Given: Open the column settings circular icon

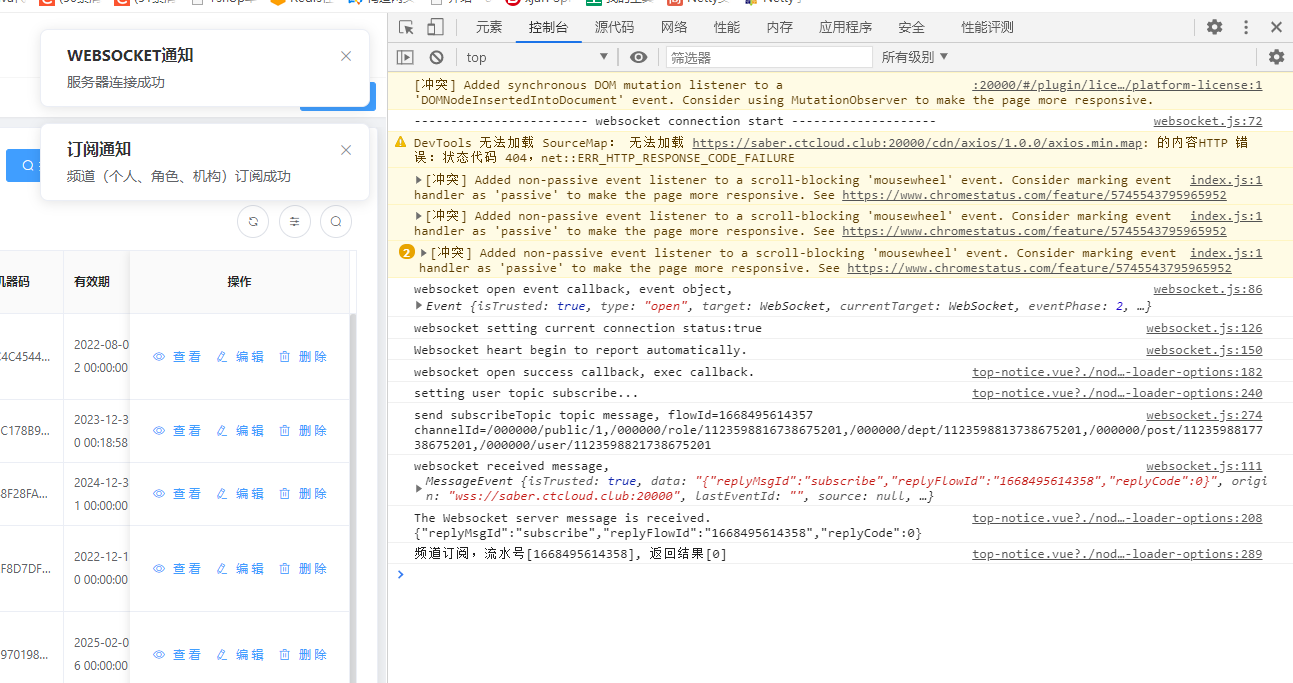Looking at the screenshot, I should coord(294,222).
